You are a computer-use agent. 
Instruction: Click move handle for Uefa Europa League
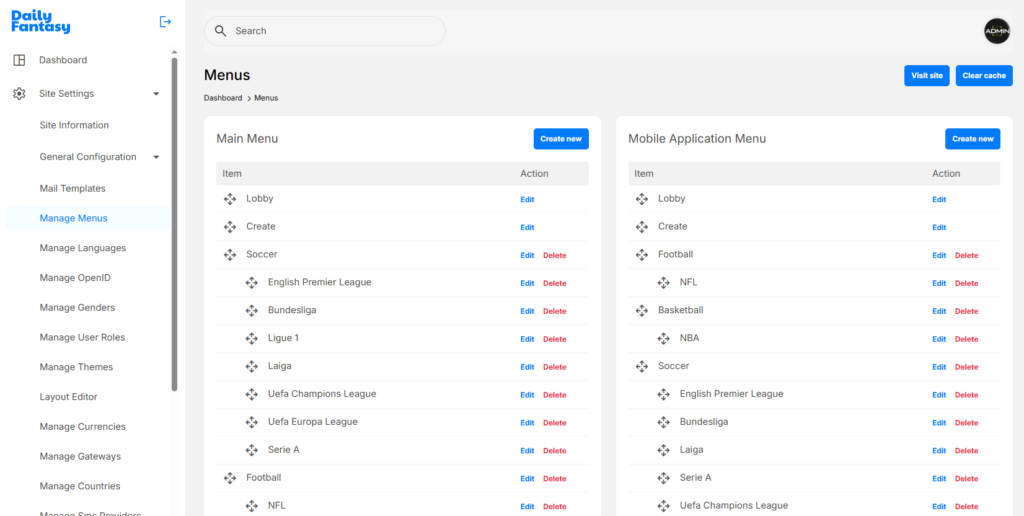pos(252,422)
